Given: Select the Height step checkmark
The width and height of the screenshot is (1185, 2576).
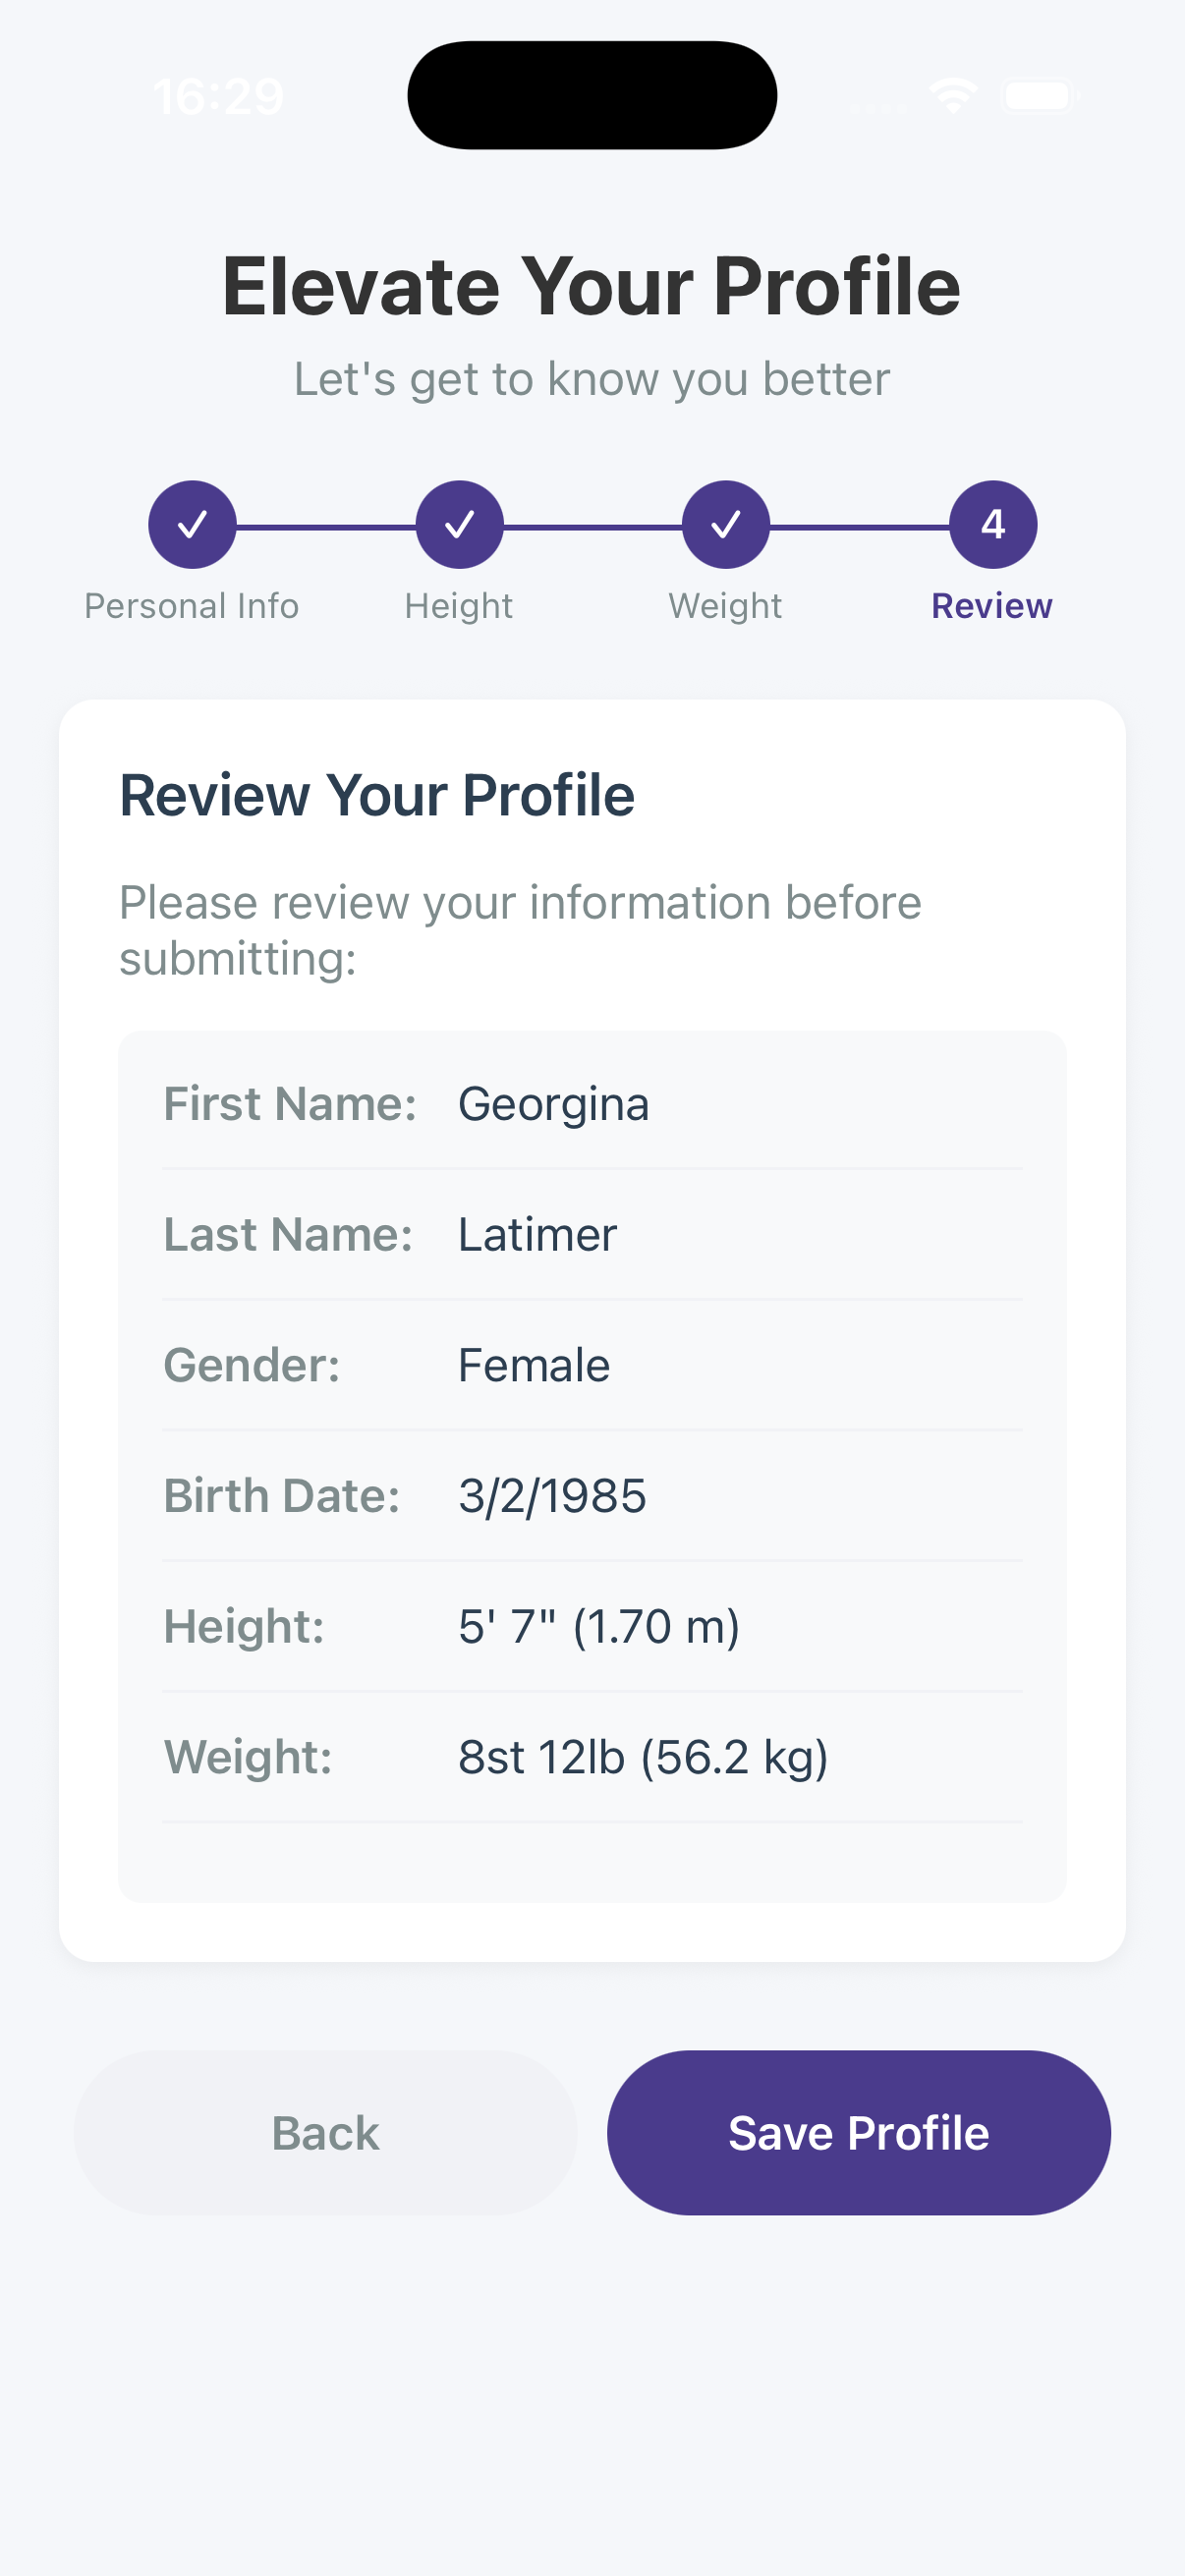Looking at the screenshot, I should [459, 523].
